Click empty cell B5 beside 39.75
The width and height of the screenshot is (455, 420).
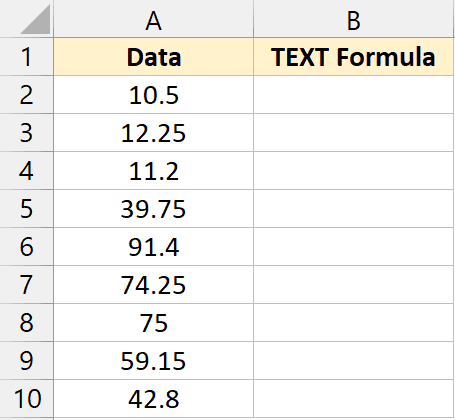coord(354,209)
